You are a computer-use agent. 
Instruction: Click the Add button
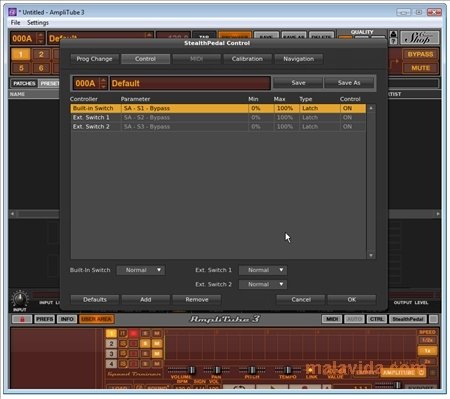tap(146, 299)
